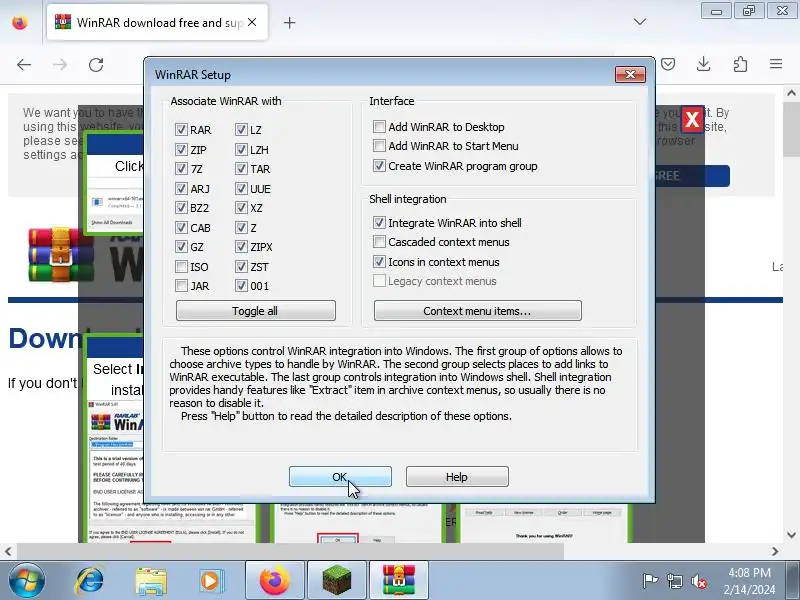Viewport: 800px width, 600px height.
Task: Open the list all tabs dropdown
Action: (x=640, y=22)
